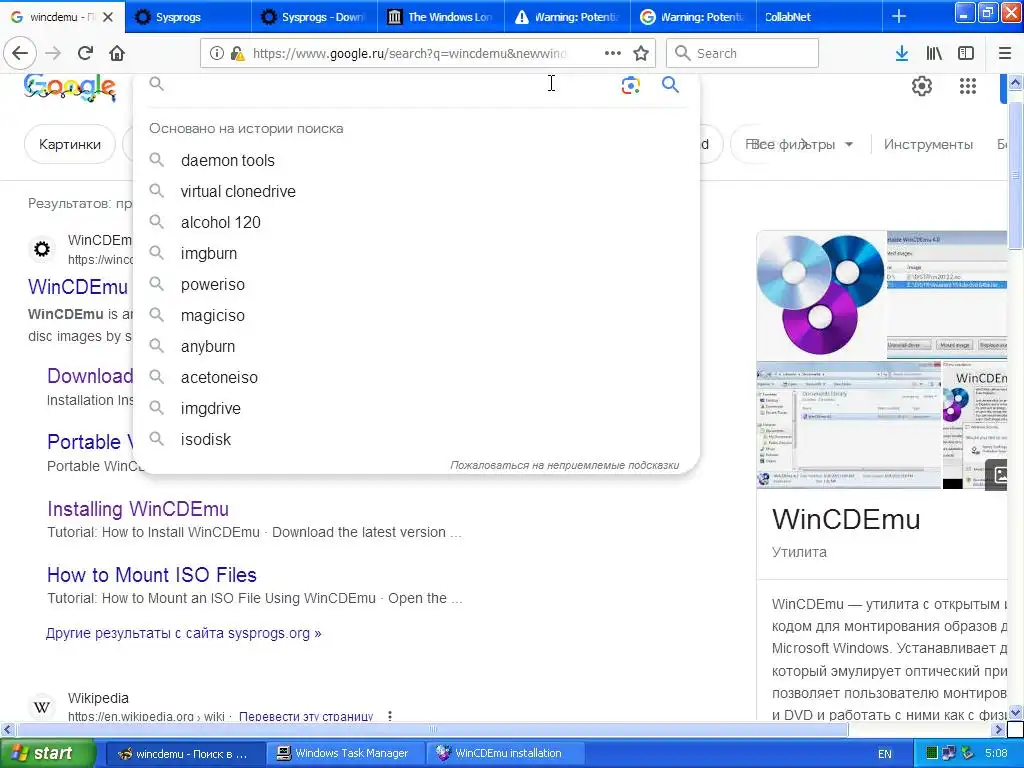The image size is (1024, 768).
Task: Click the horizontal scrollbar thumb
Action: click(432, 729)
